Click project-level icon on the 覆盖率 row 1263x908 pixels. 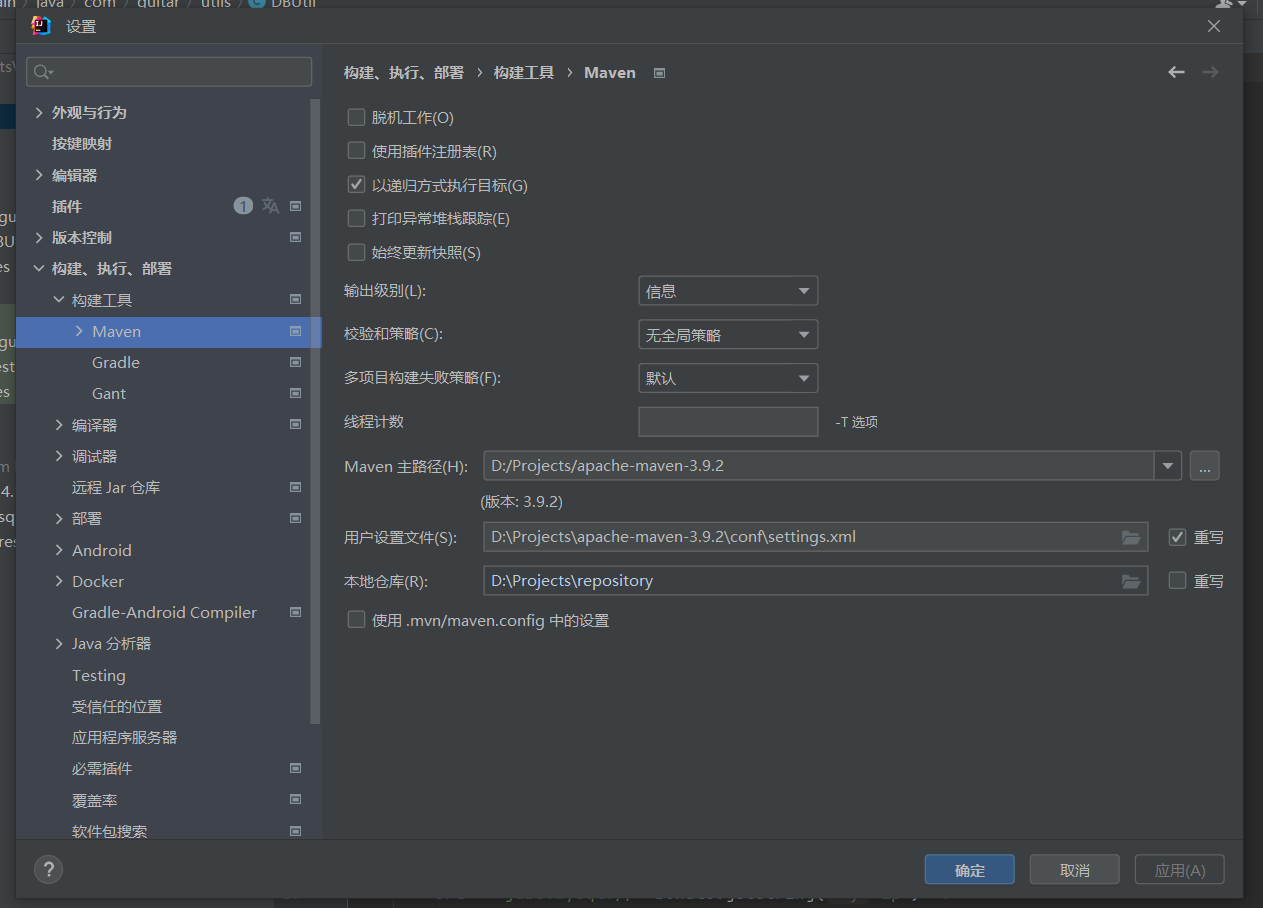(295, 800)
